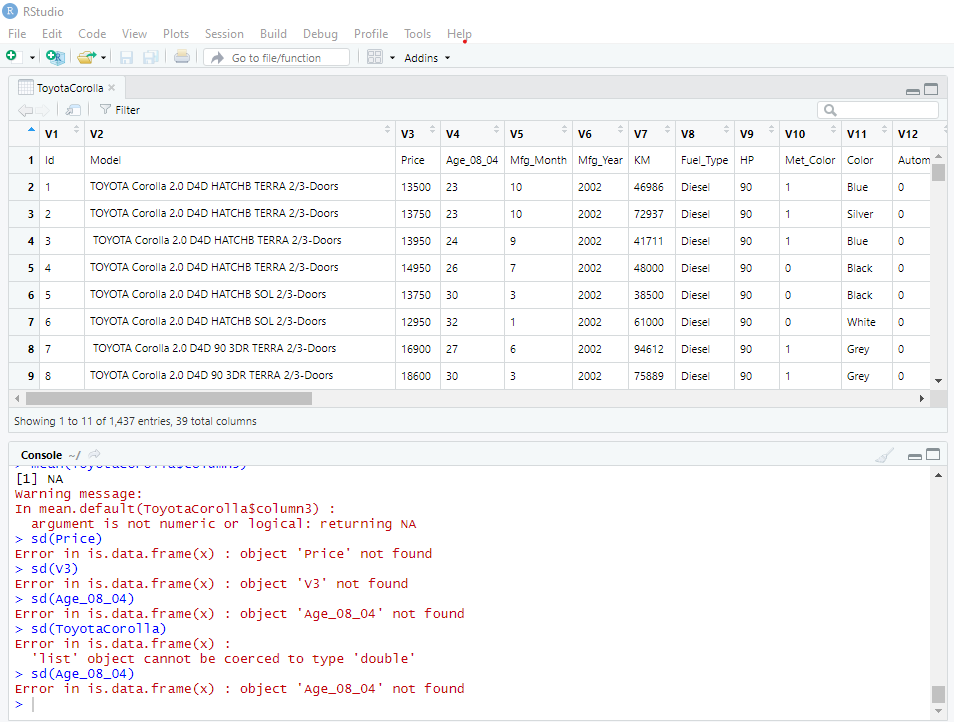The height and width of the screenshot is (722, 954).
Task: Open the New File dropdown arrow
Action: pyautogui.click(x=32, y=58)
